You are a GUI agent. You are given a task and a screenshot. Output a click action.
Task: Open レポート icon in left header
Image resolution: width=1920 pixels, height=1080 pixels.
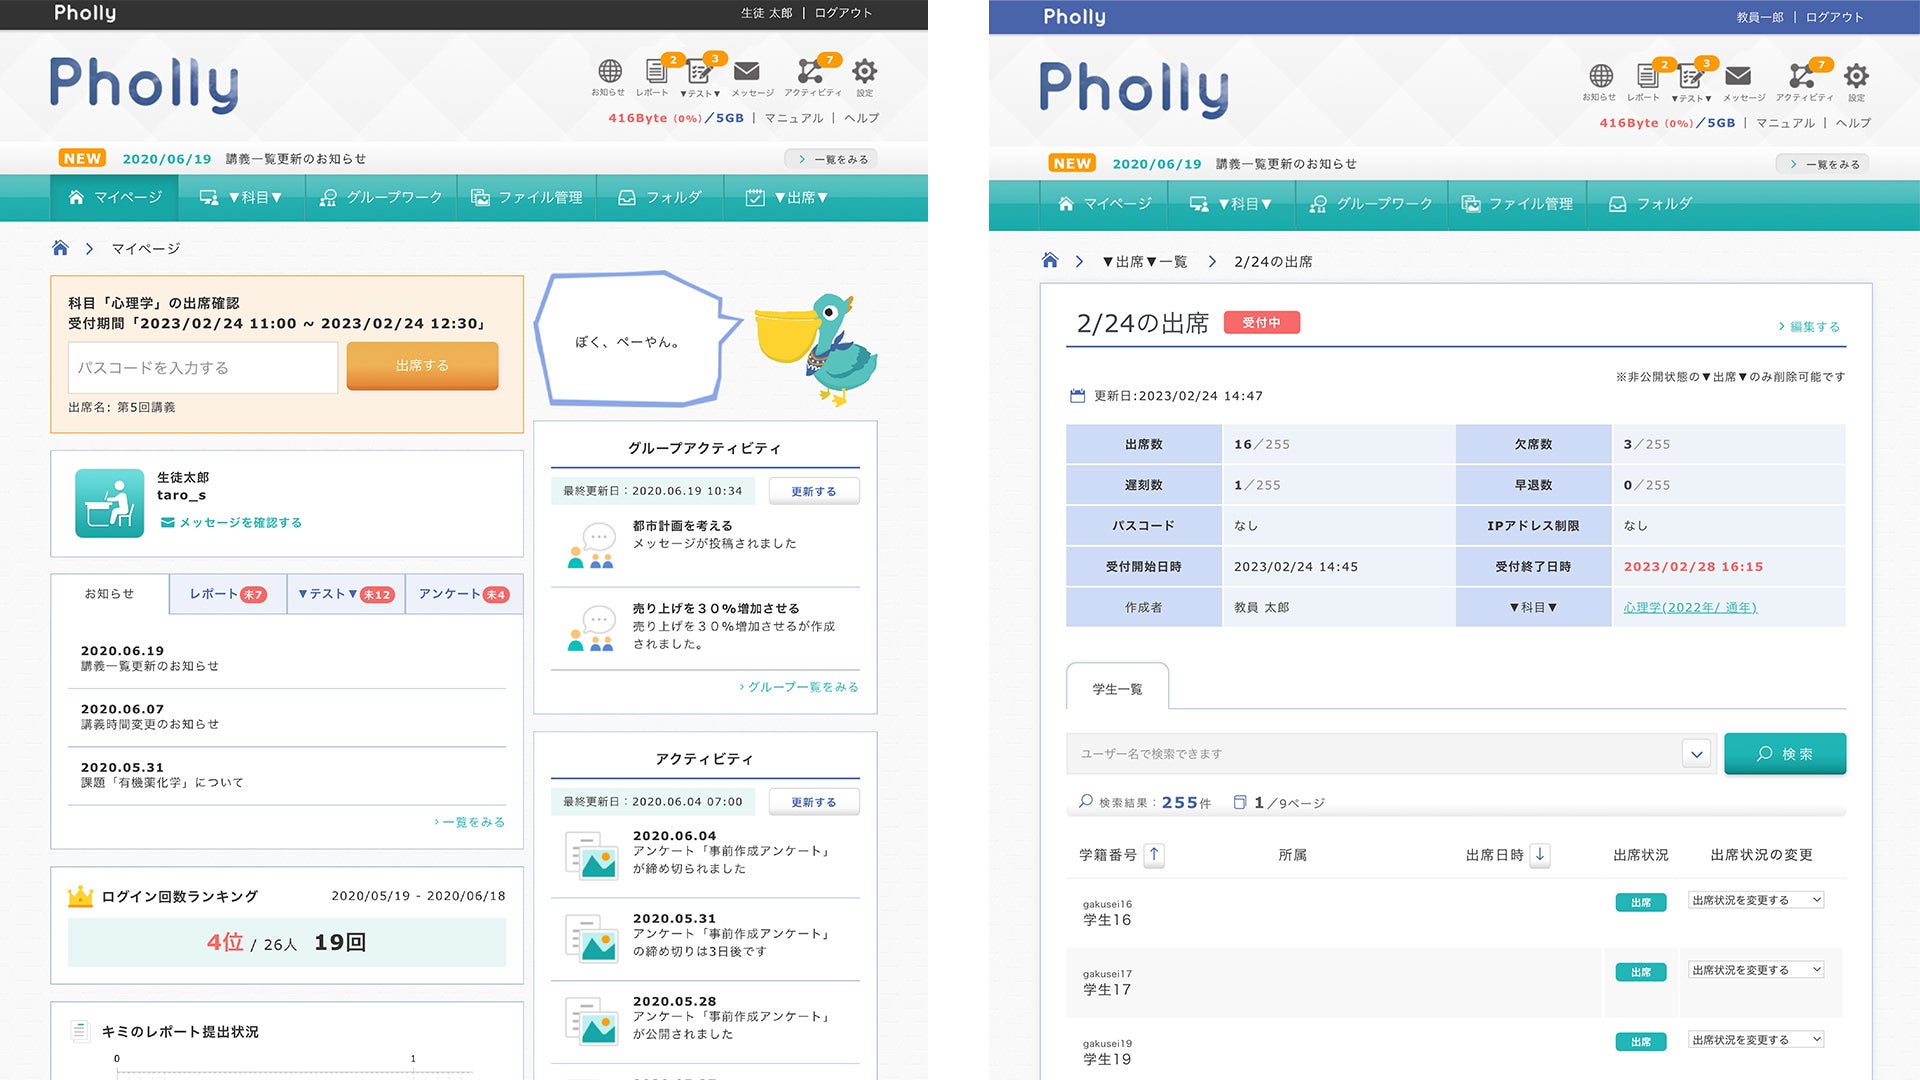click(x=655, y=72)
